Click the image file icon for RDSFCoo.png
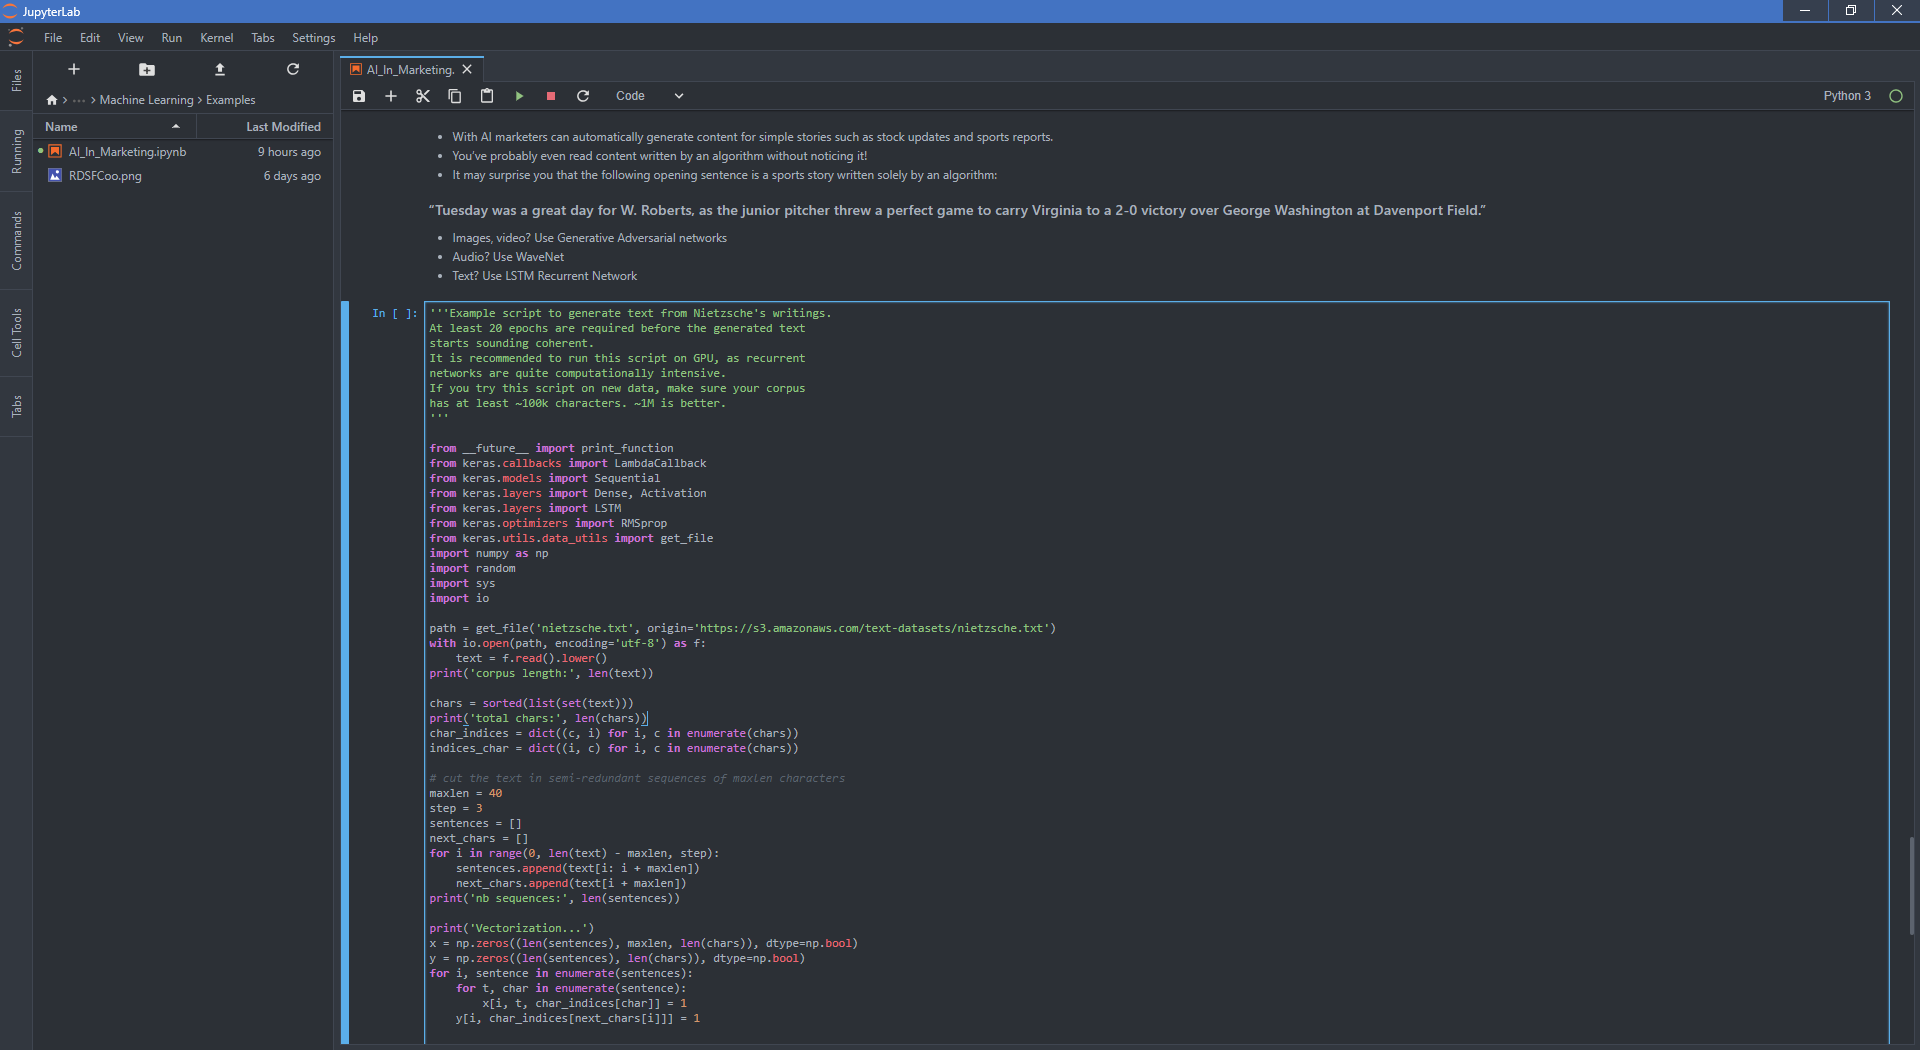This screenshot has width=1920, height=1050. (x=55, y=176)
